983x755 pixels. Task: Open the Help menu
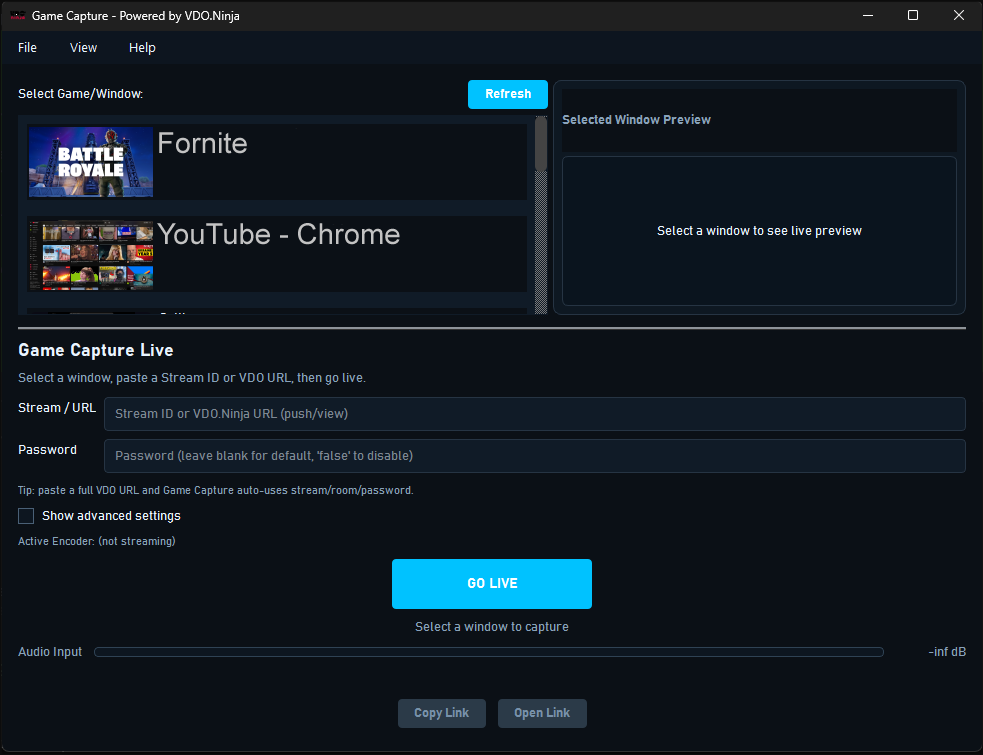pos(141,47)
